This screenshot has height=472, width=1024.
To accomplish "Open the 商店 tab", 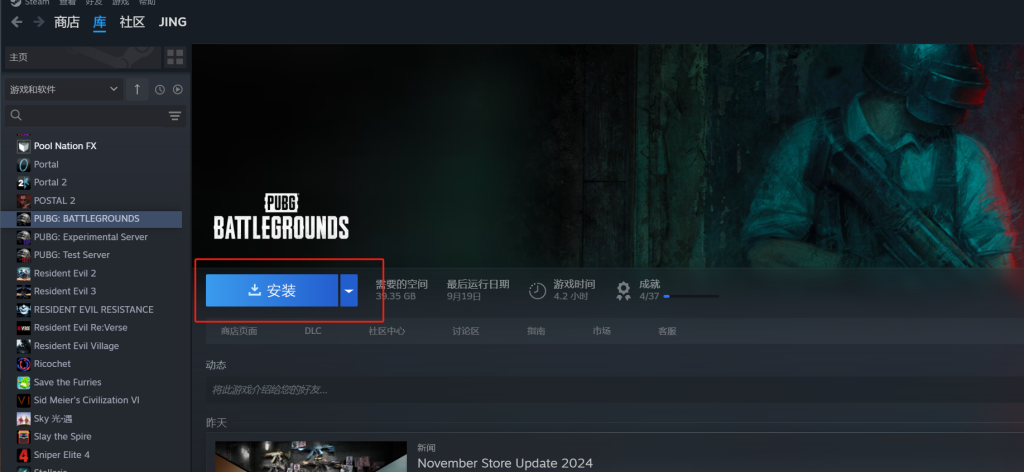I will pos(67,22).
